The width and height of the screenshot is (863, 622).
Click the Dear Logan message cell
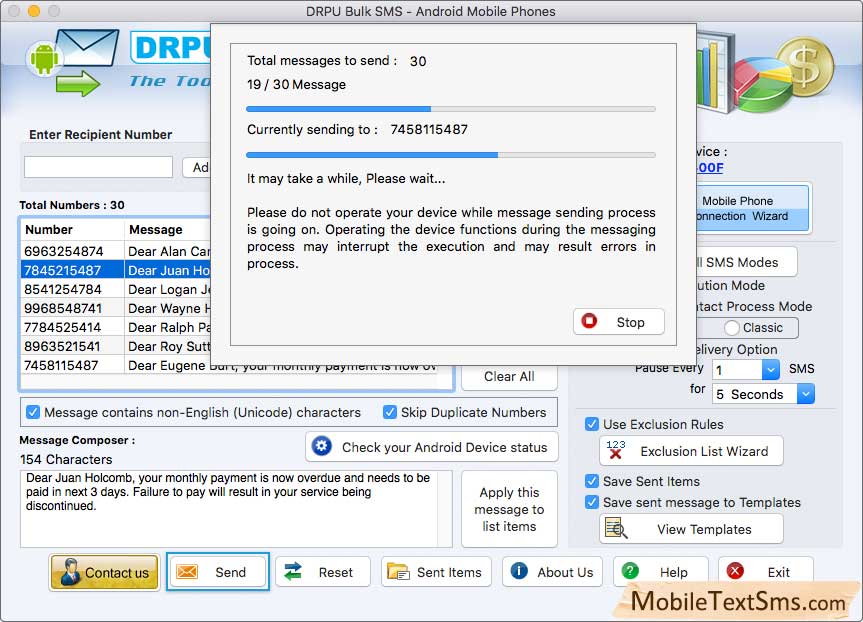click(x=168, y=289)
